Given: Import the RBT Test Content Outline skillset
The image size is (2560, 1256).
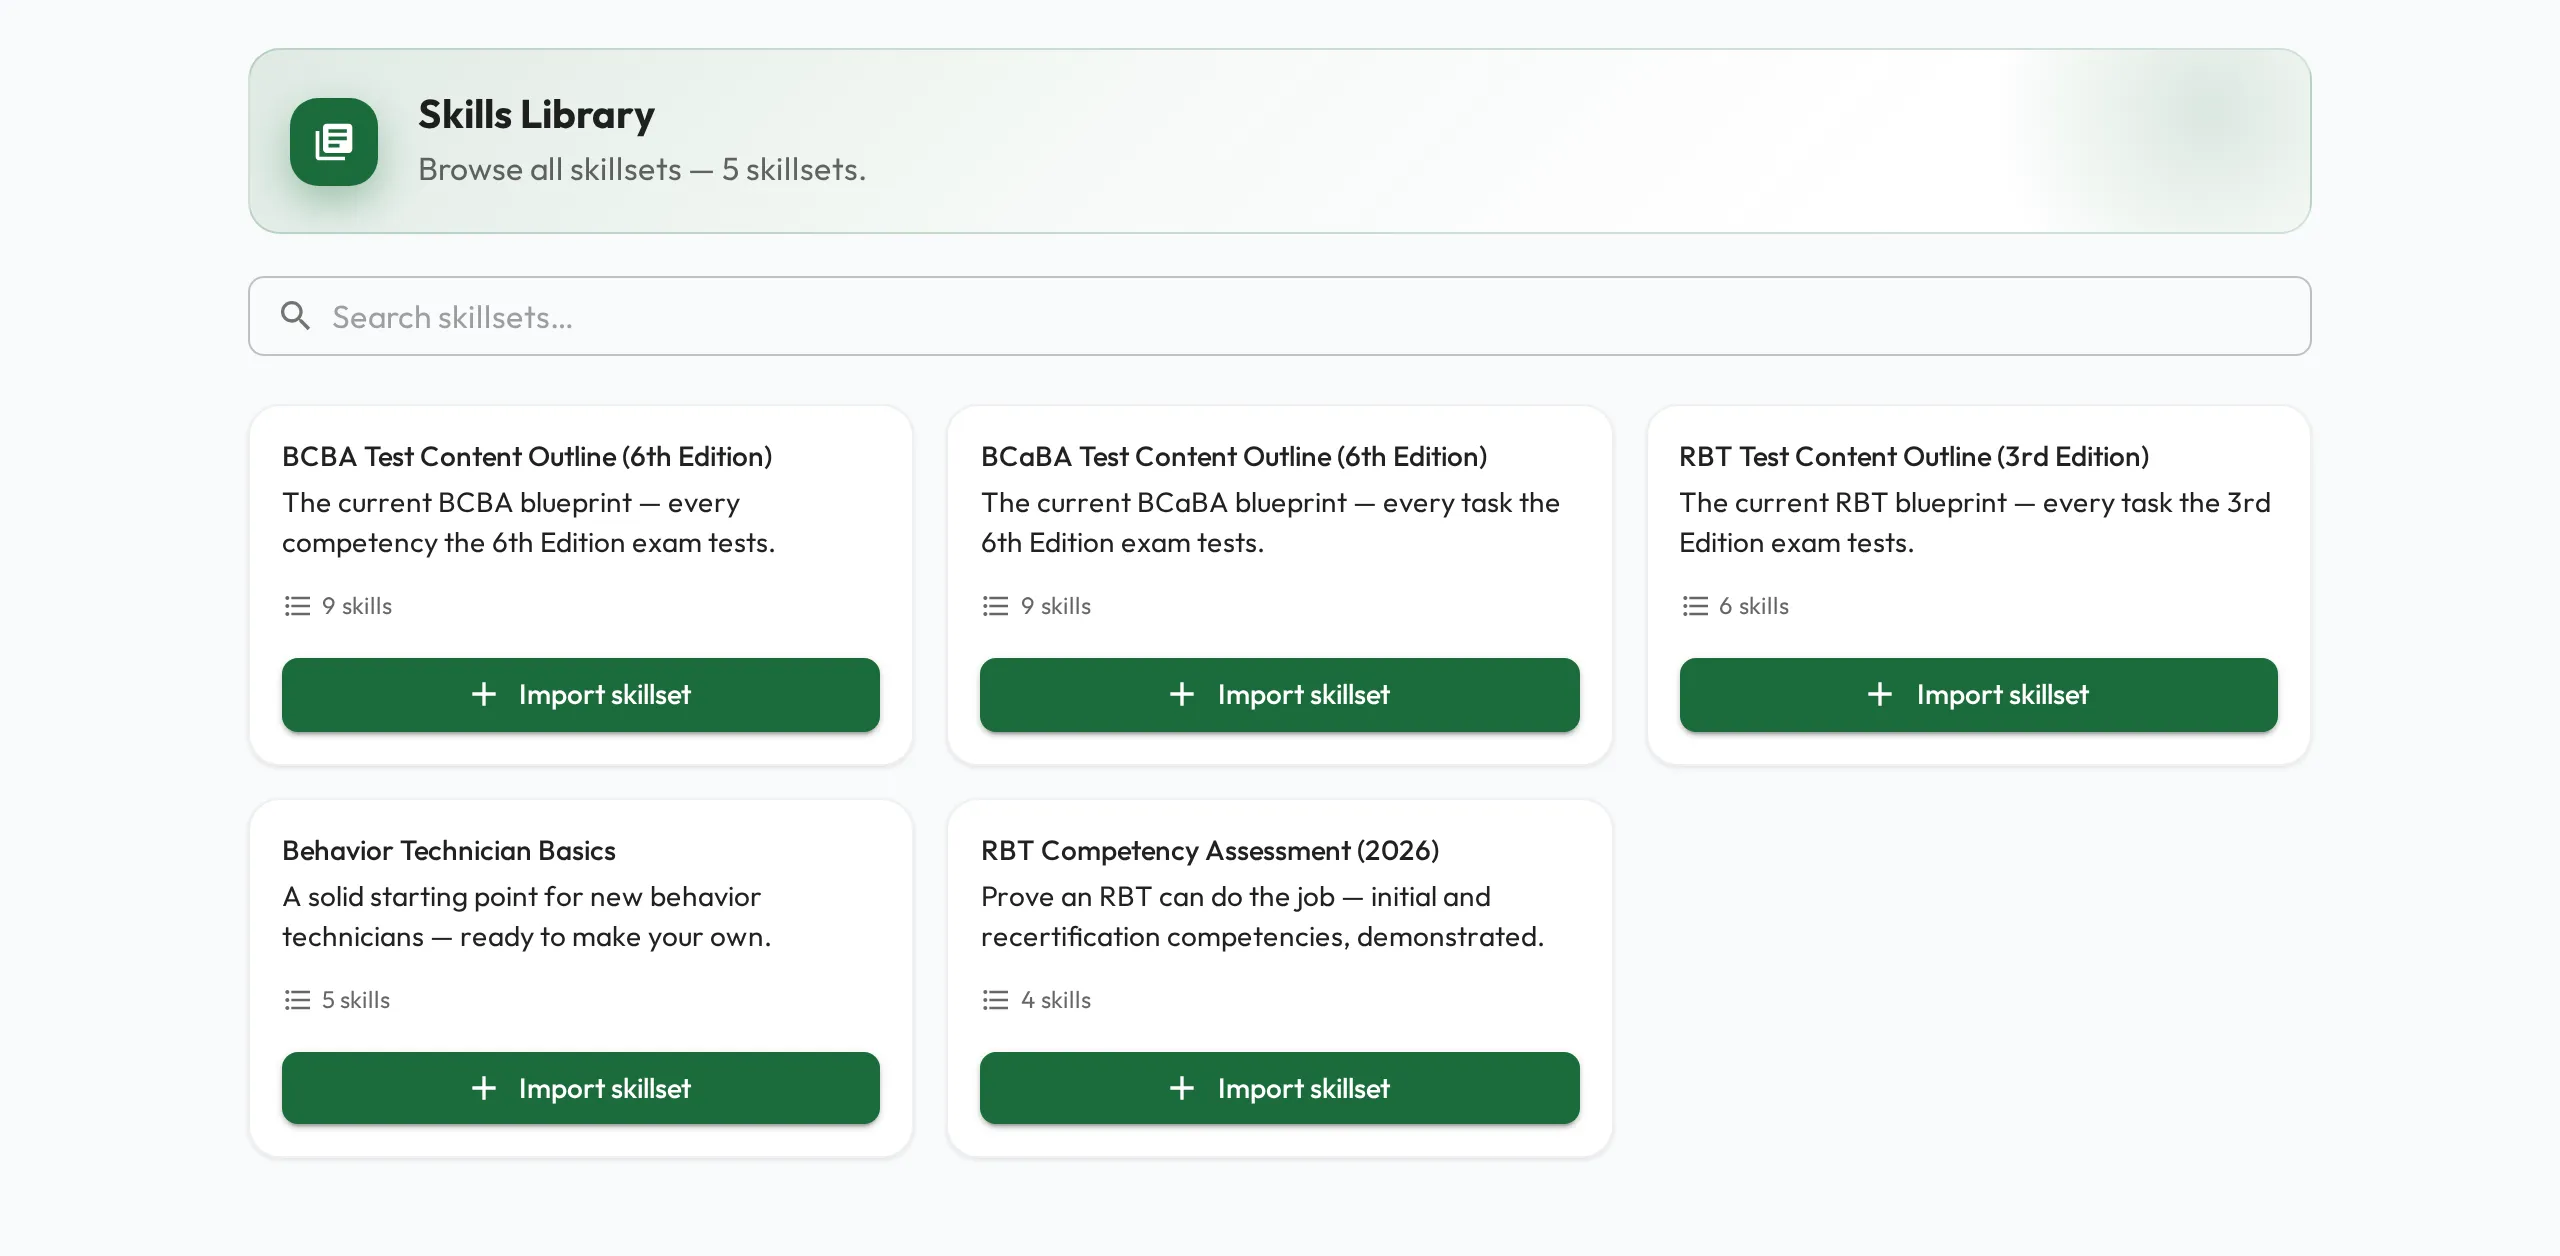Looking at the screenshot, I should coord(1978,694).
